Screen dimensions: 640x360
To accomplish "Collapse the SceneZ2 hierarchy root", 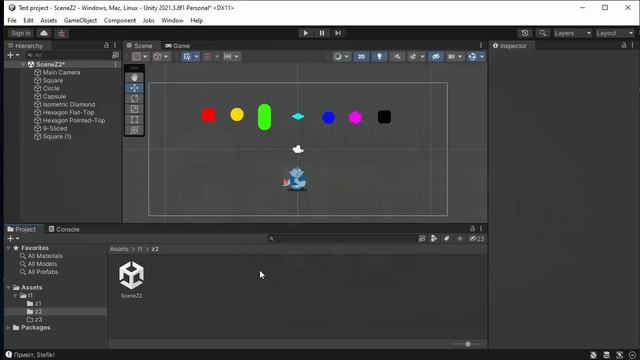I will (x=23, y=64).
